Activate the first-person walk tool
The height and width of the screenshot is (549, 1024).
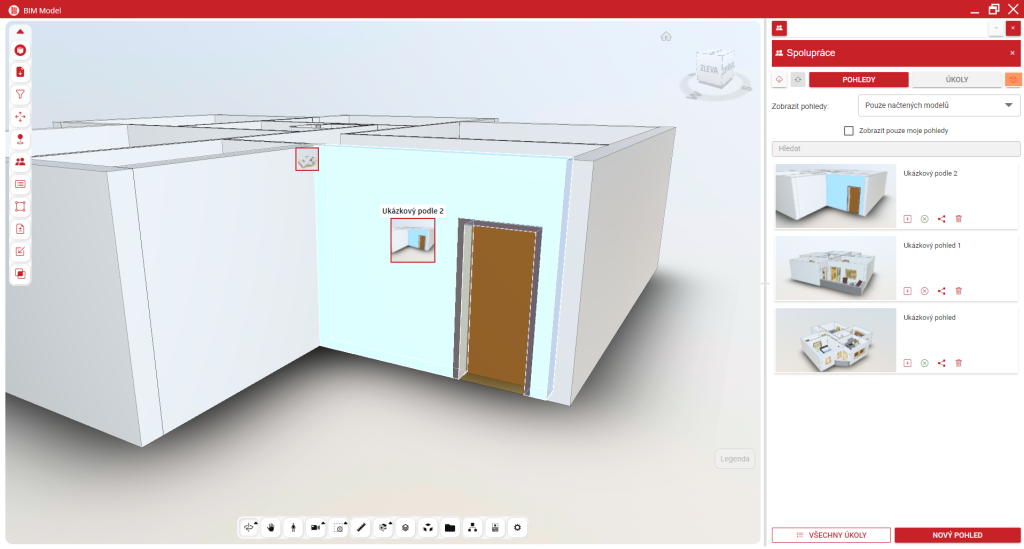[x=294, y=527]
